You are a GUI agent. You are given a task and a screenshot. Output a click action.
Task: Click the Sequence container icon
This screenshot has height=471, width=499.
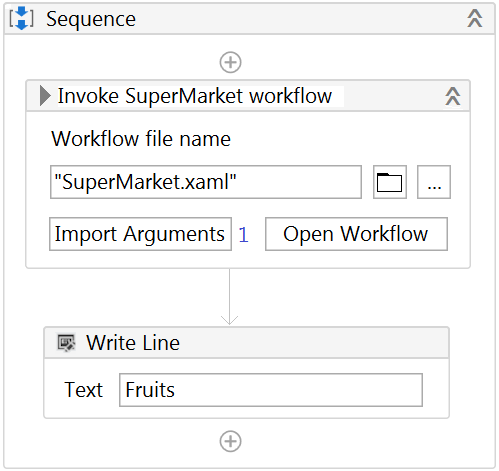21,18
